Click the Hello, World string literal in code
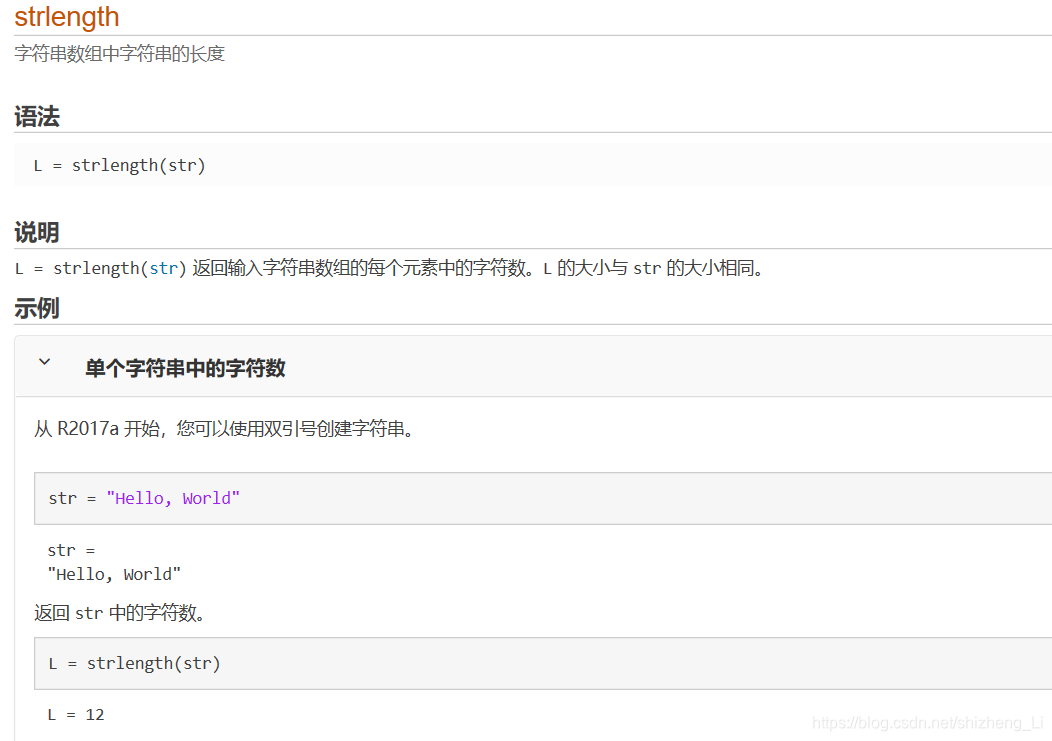The image size is (1052, 741). pos(174,497)
